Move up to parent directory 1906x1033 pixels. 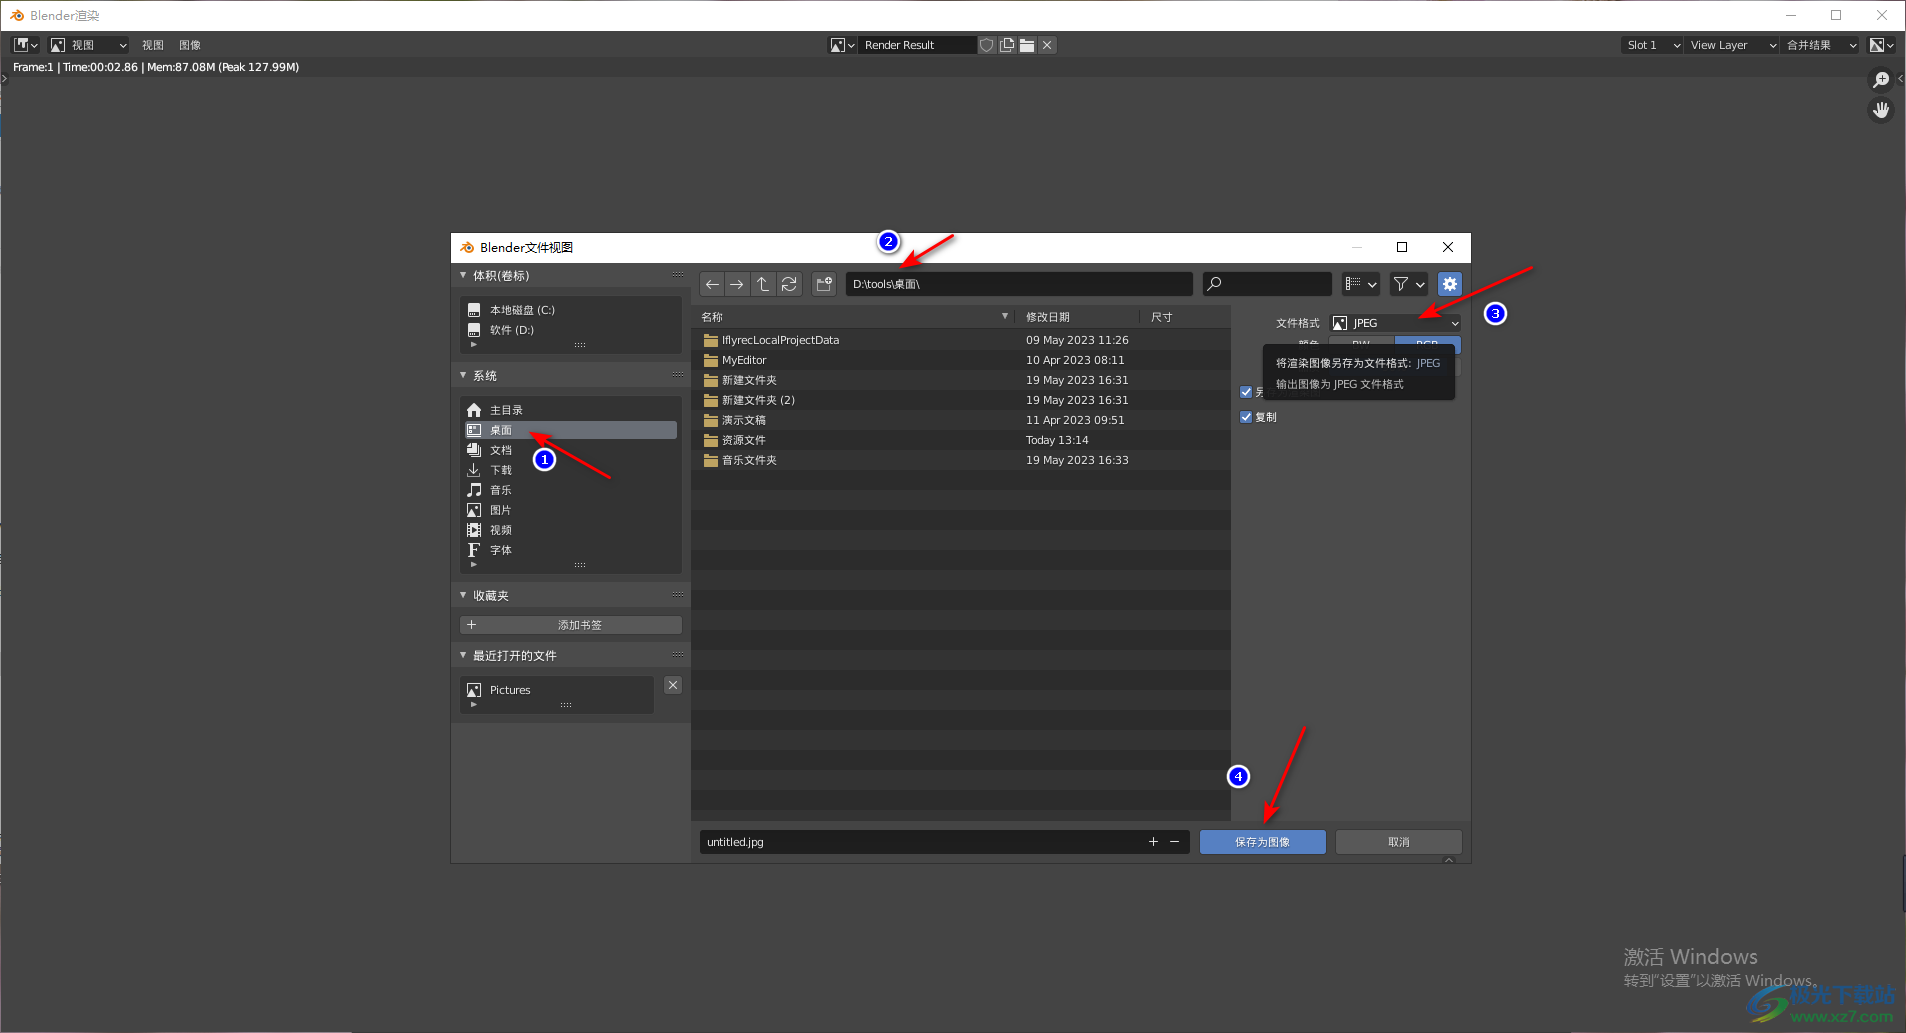tap(763, 284)
